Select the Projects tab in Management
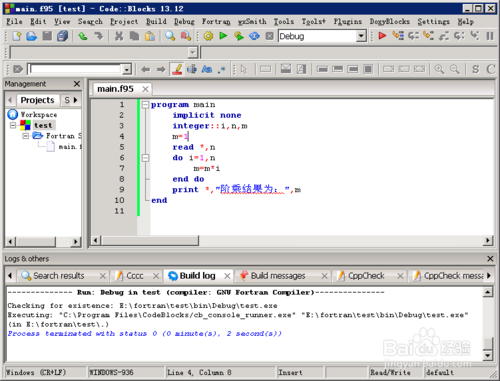Viewport: 500px width, 381px height. pos(37,100)
